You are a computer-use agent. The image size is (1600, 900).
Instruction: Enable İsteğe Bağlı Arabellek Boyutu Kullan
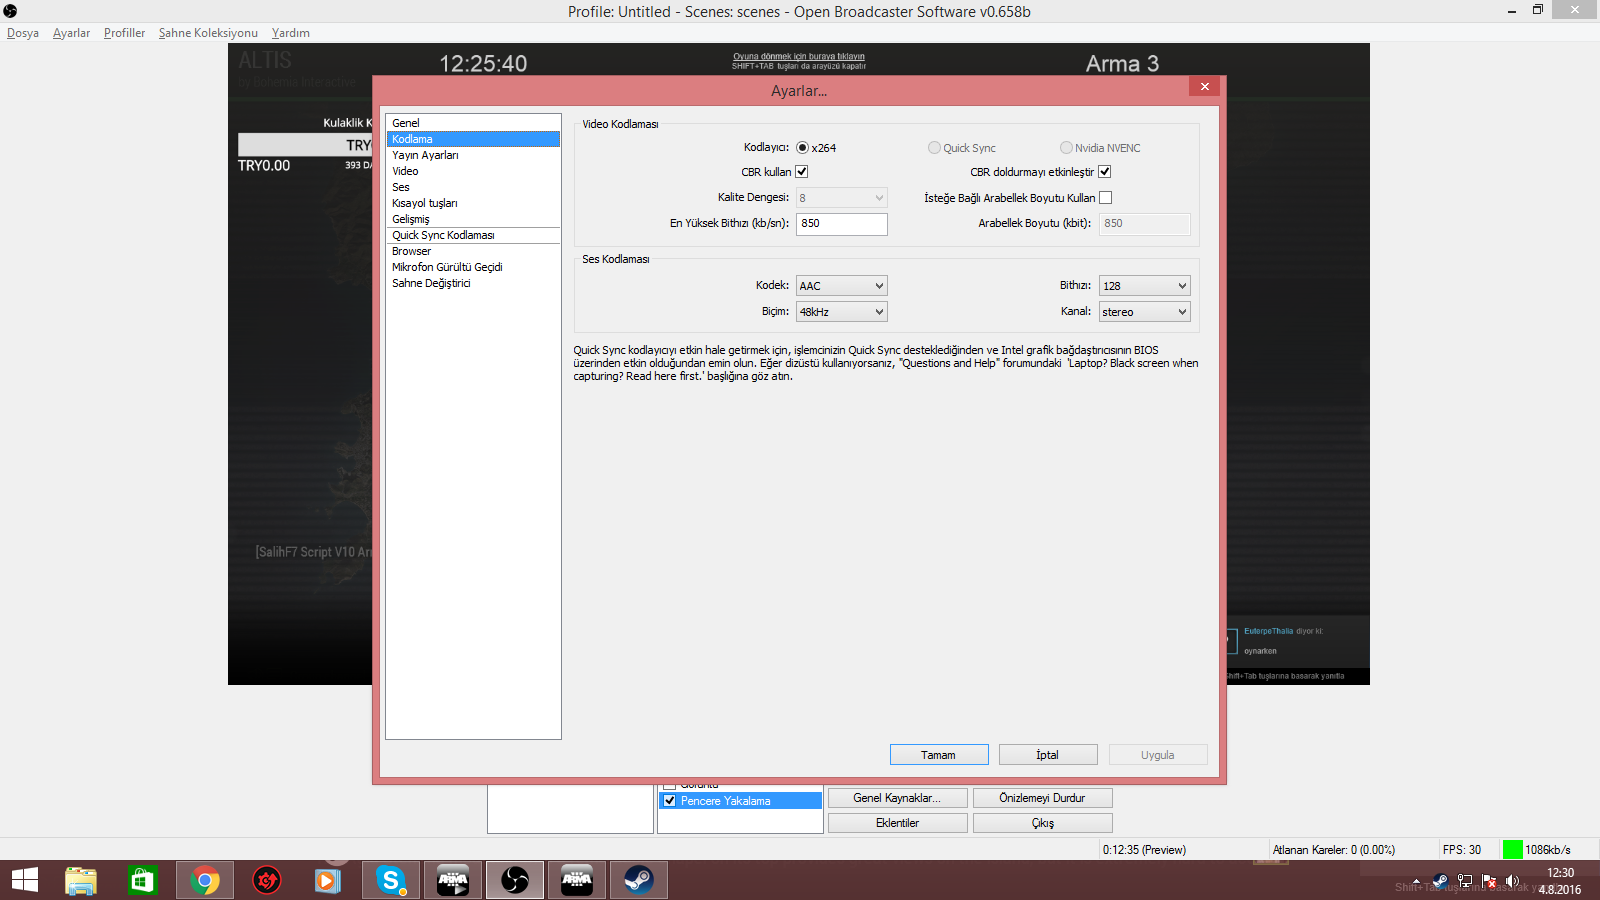[x=1105, y=198]
